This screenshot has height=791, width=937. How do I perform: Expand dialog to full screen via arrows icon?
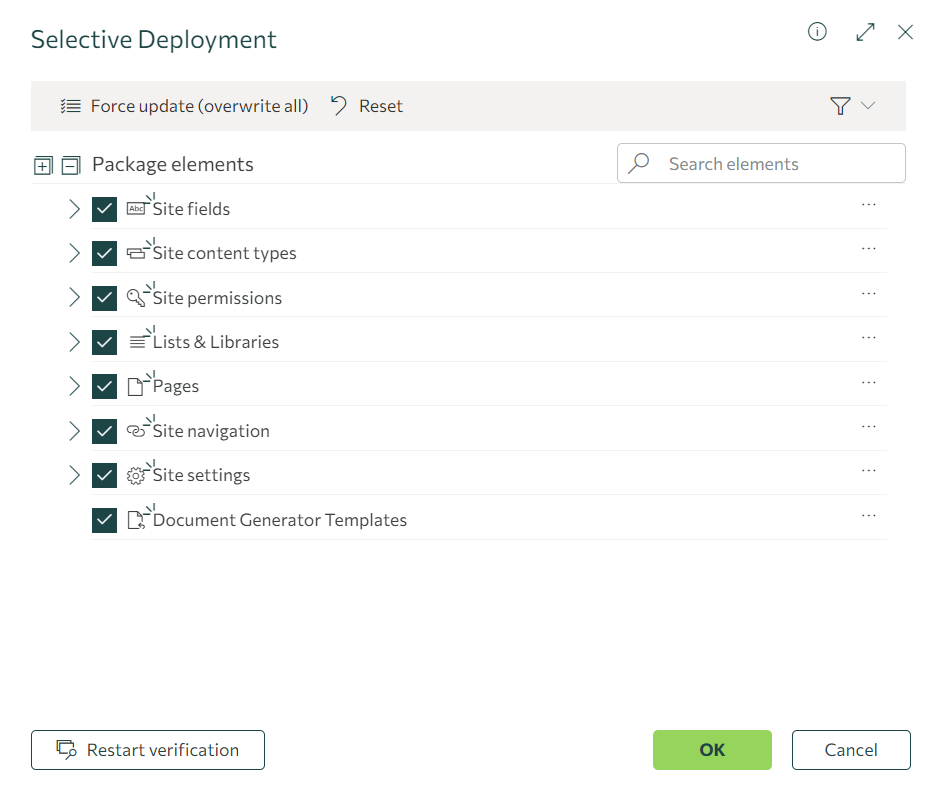pyautogui.click(x=865, y=32)
